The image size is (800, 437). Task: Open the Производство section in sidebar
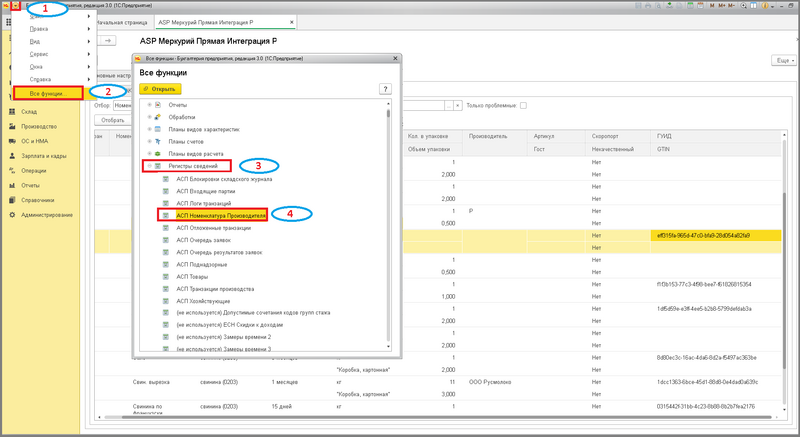click(x=39, y=126)
